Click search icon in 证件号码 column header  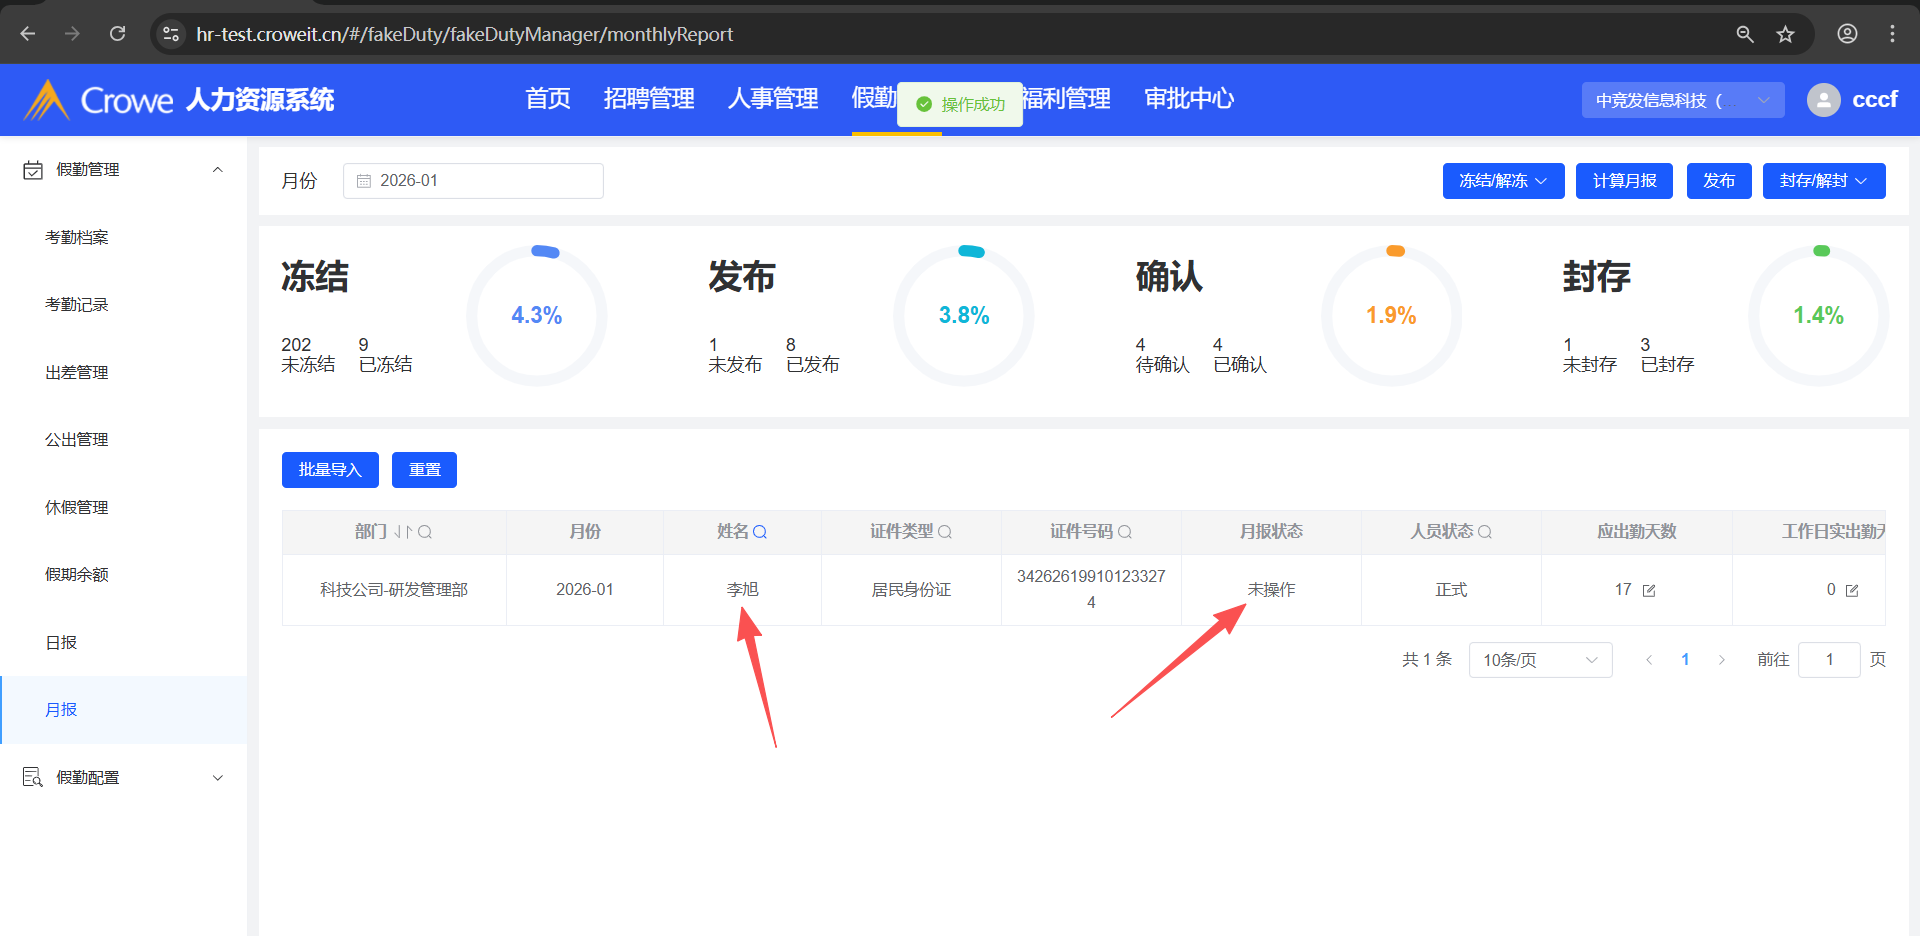[1125, 532]
